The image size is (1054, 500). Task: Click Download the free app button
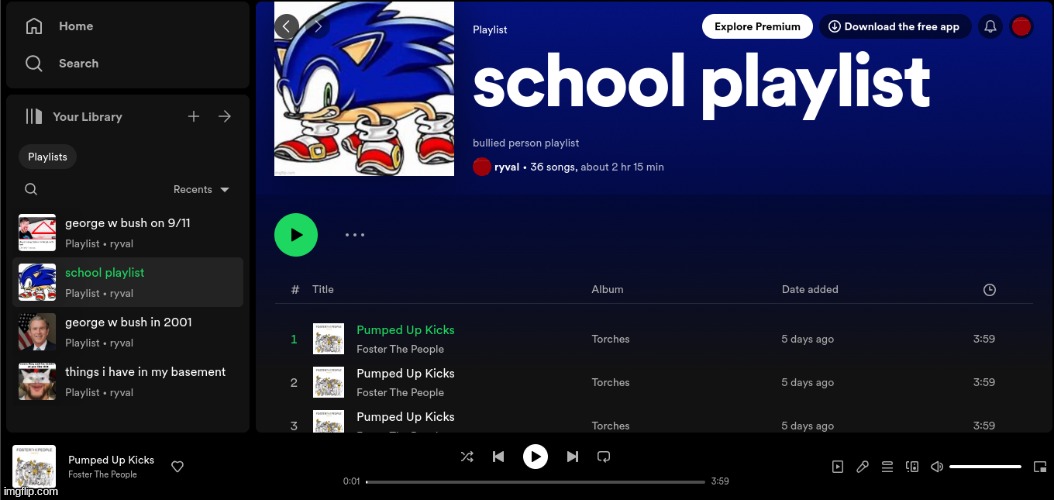pos(894,27)
